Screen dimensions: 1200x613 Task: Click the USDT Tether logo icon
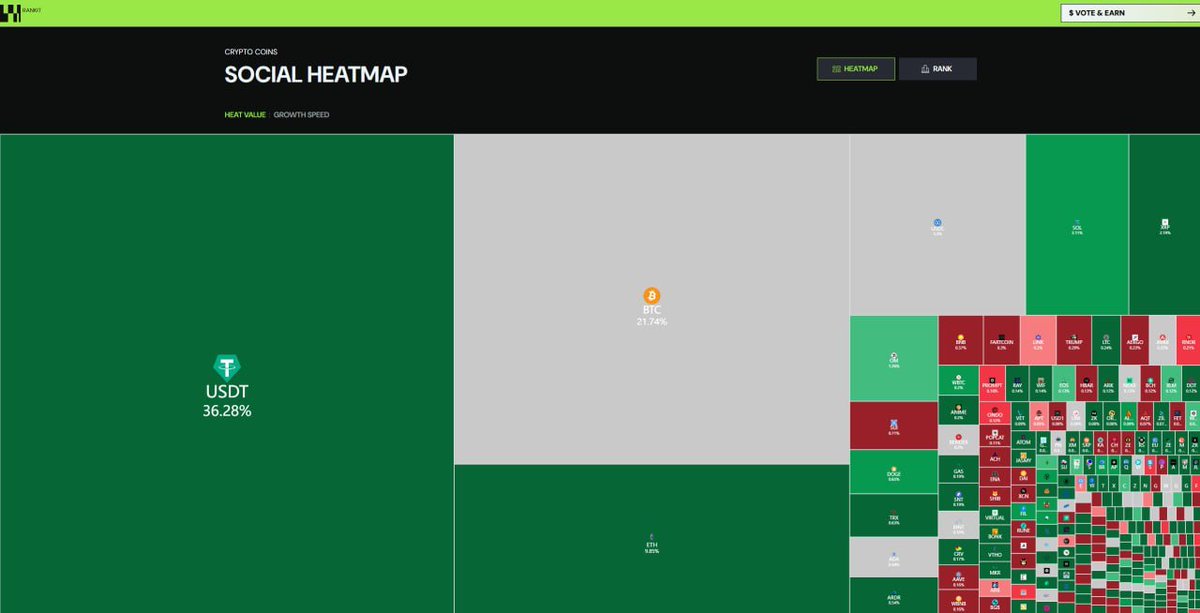(x=227, y=367)
